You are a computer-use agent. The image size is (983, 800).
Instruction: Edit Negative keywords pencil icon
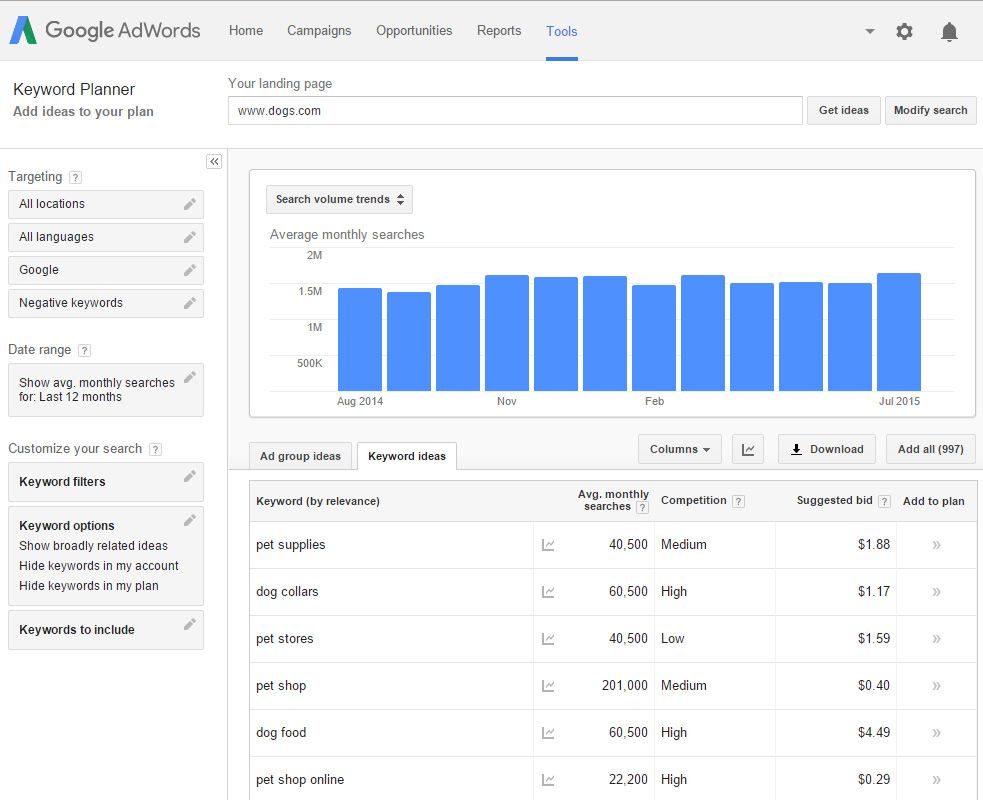click(189, 303)
